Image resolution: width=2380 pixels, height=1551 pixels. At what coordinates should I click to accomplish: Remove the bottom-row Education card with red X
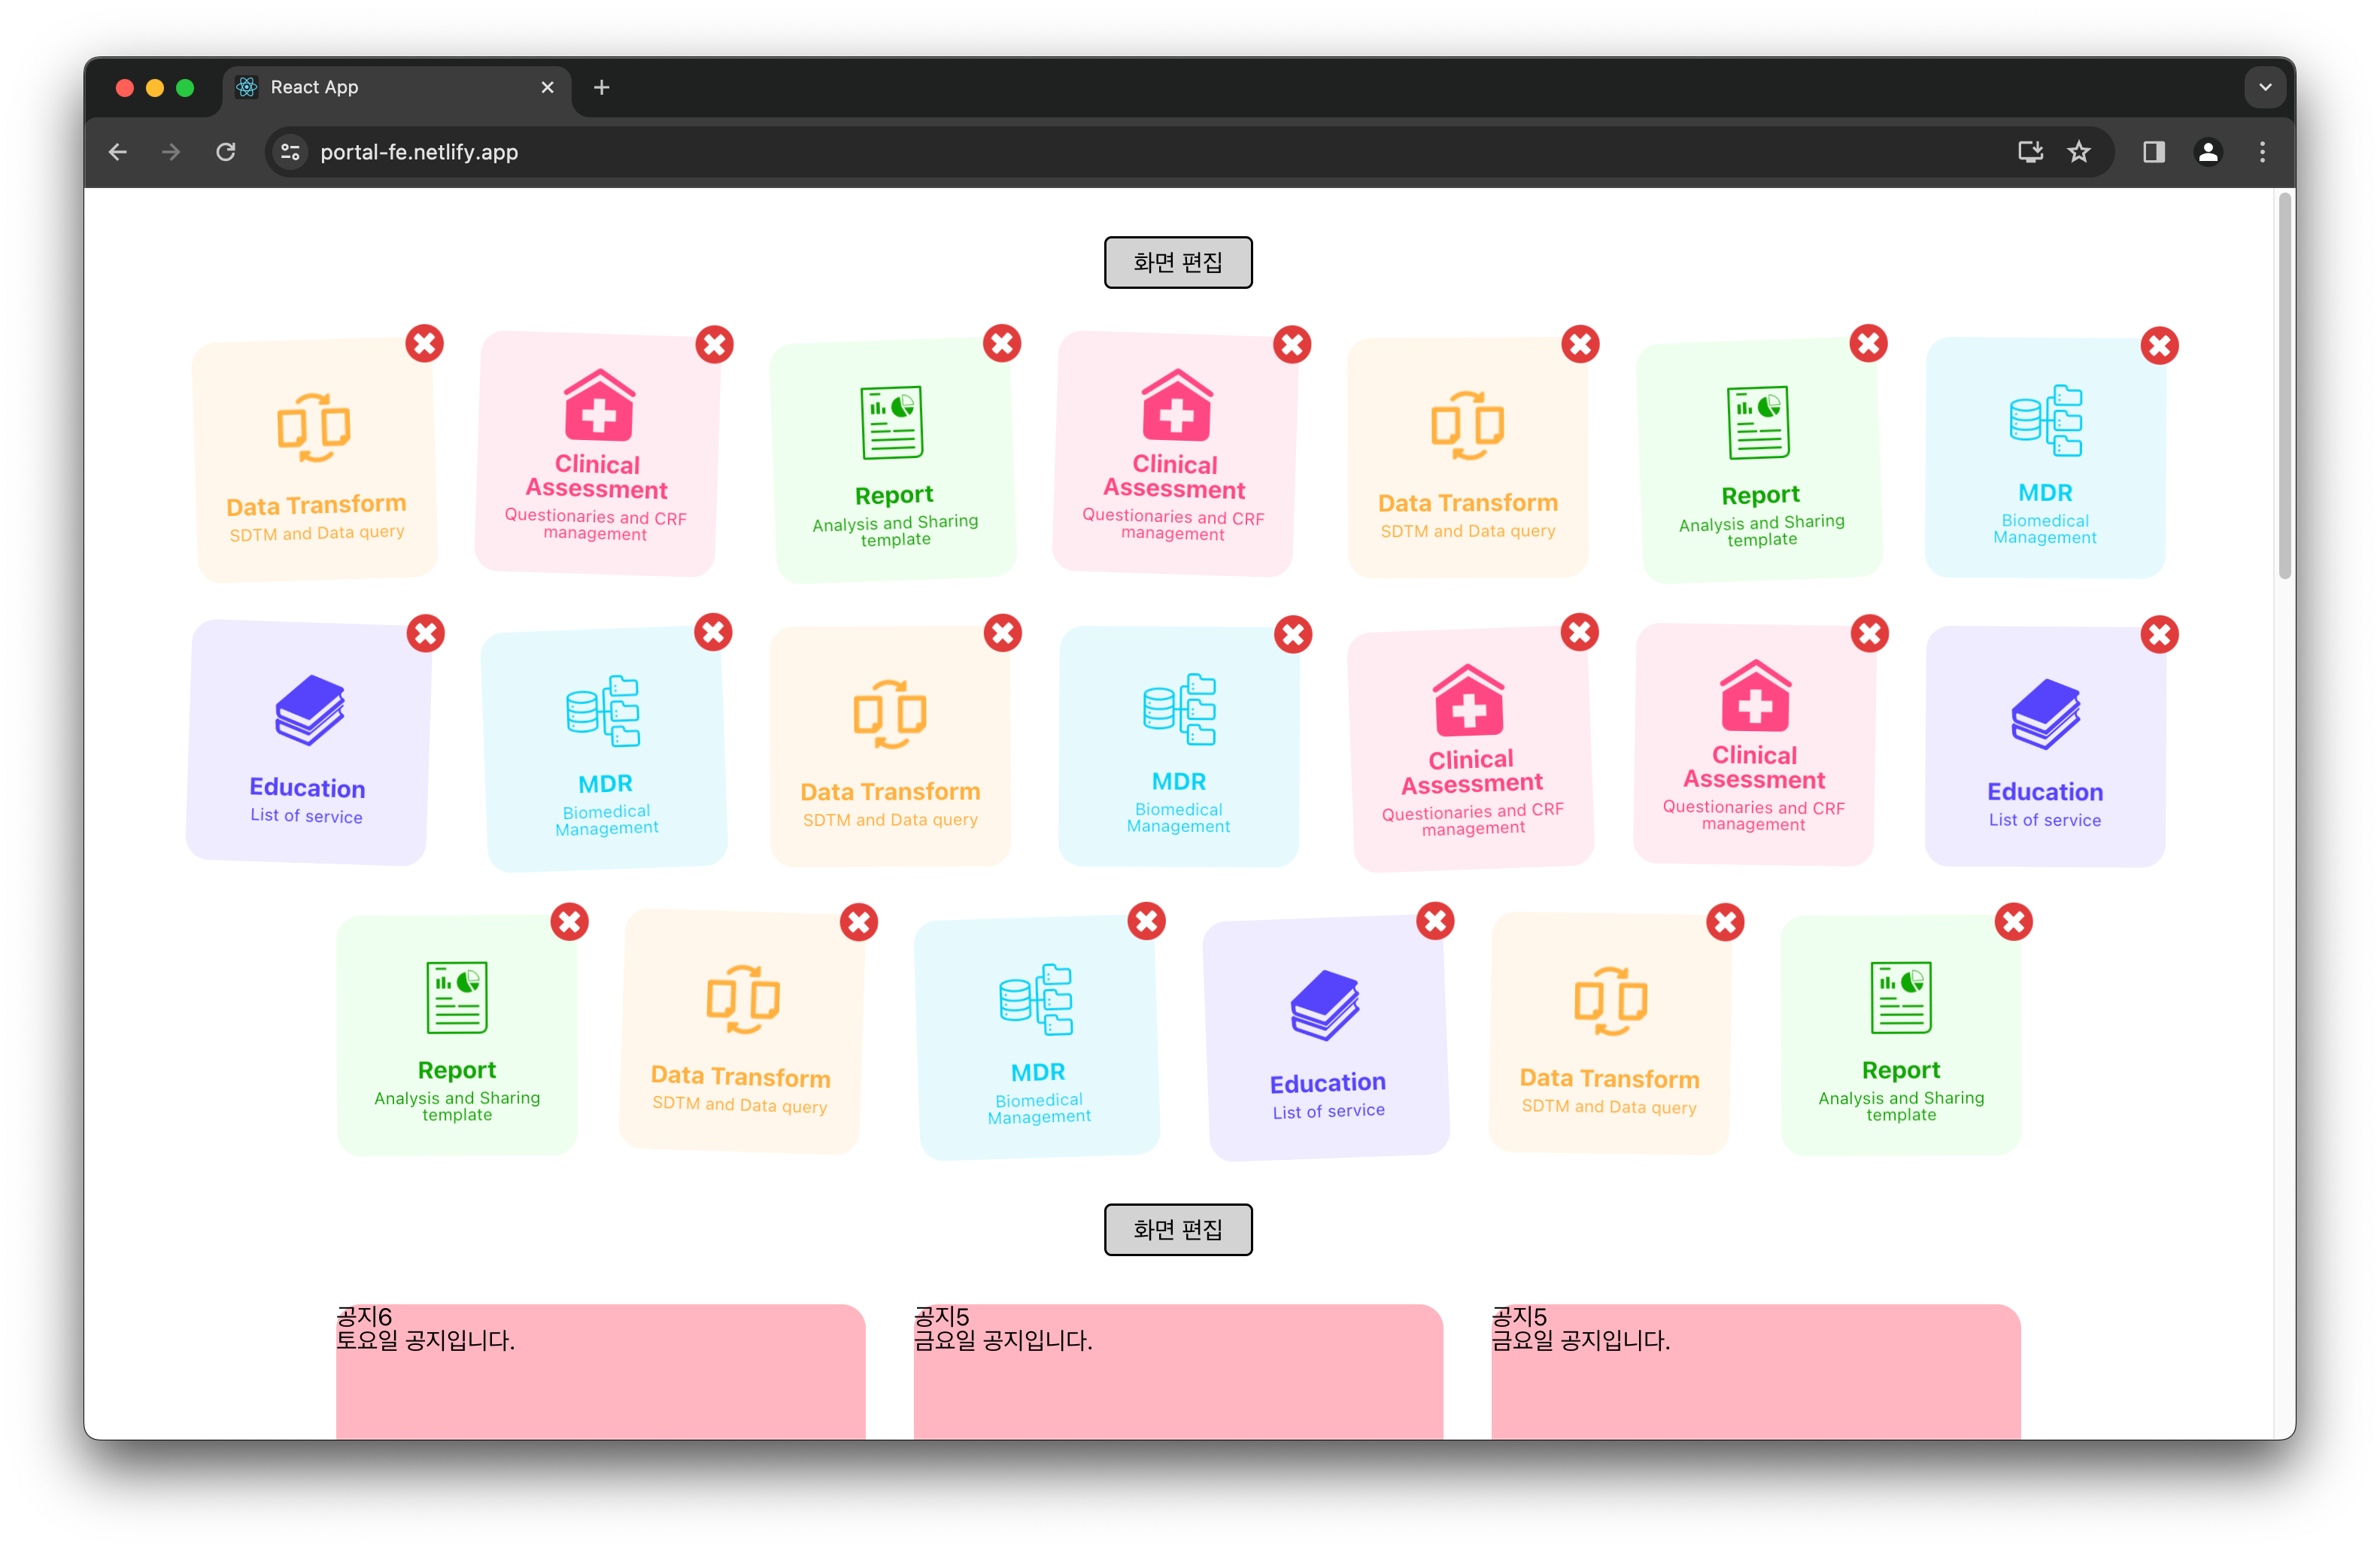(1435, 921)
